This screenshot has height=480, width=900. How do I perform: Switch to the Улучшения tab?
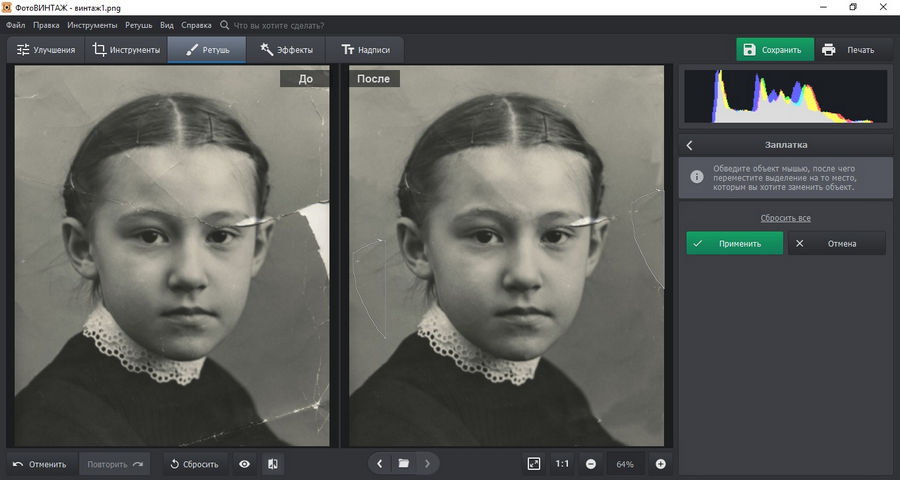coord(46,50)
